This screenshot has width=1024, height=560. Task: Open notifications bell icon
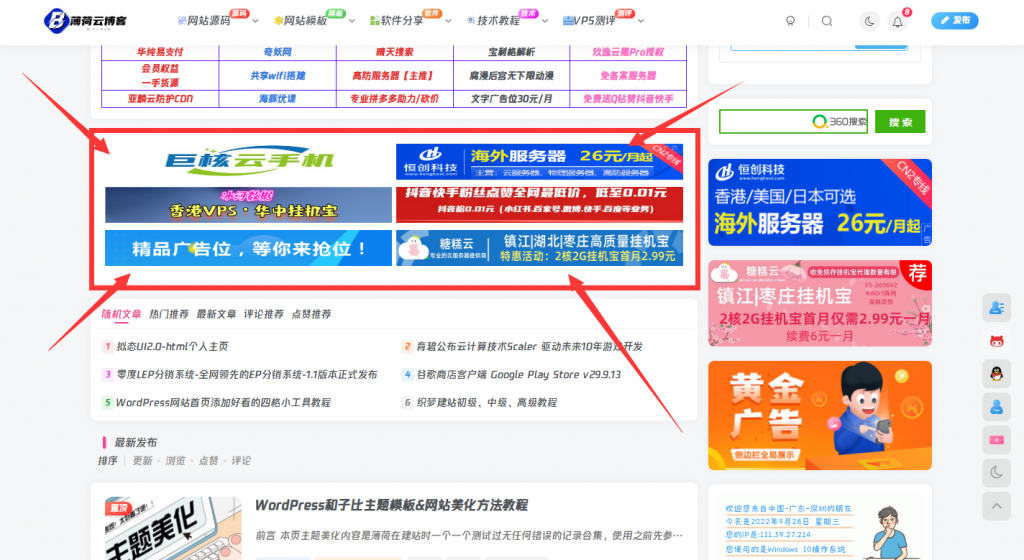(898, 22)
